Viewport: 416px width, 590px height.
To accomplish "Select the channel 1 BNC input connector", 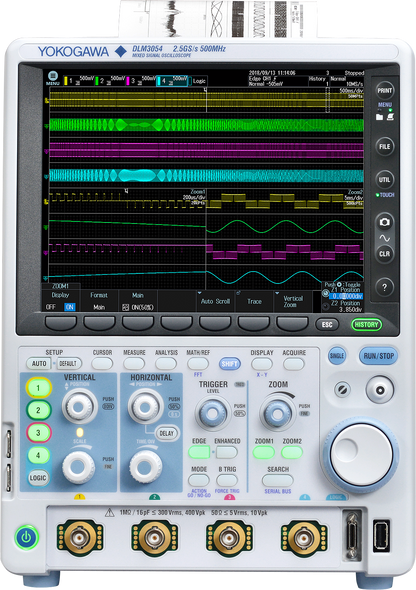I will click(80, 538).
